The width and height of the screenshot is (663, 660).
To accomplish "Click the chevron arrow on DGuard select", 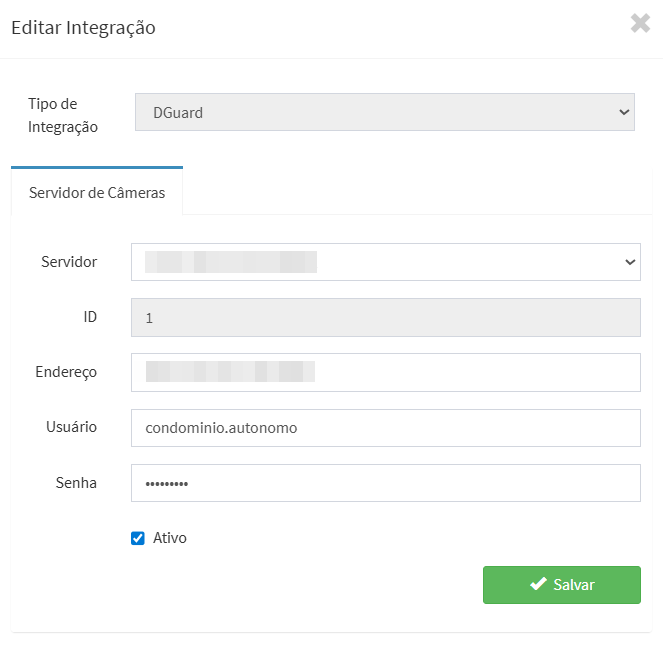I will [624, 113].
